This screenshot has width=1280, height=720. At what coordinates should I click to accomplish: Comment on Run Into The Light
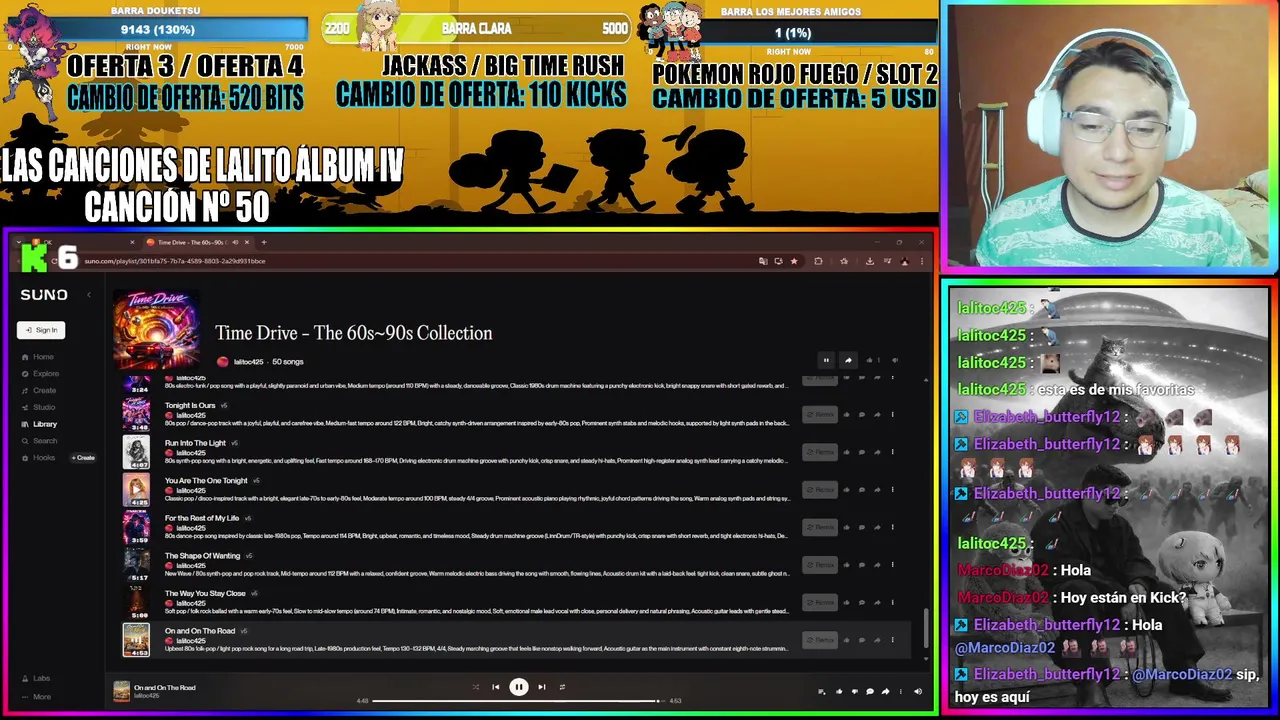coord(862,452)
